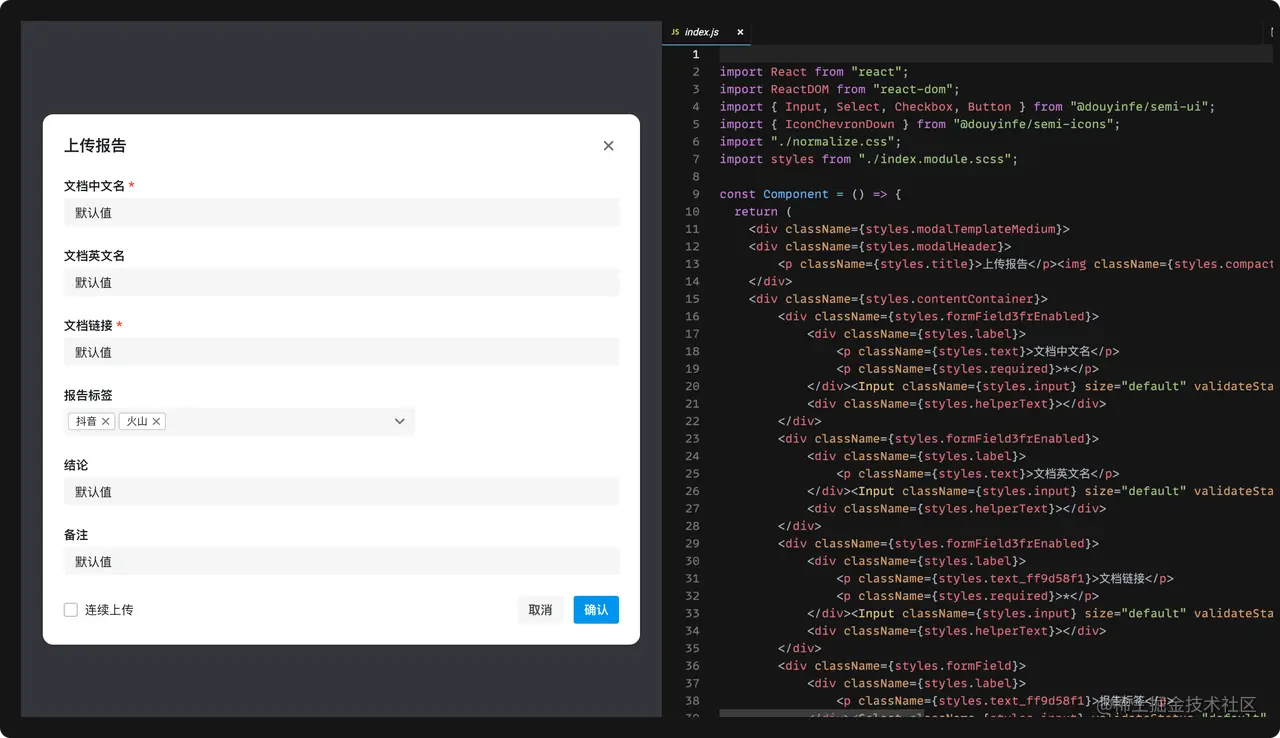Remove the 抖音 tag
Viewport: 1280px width, 738px height.
pos(106,422)
